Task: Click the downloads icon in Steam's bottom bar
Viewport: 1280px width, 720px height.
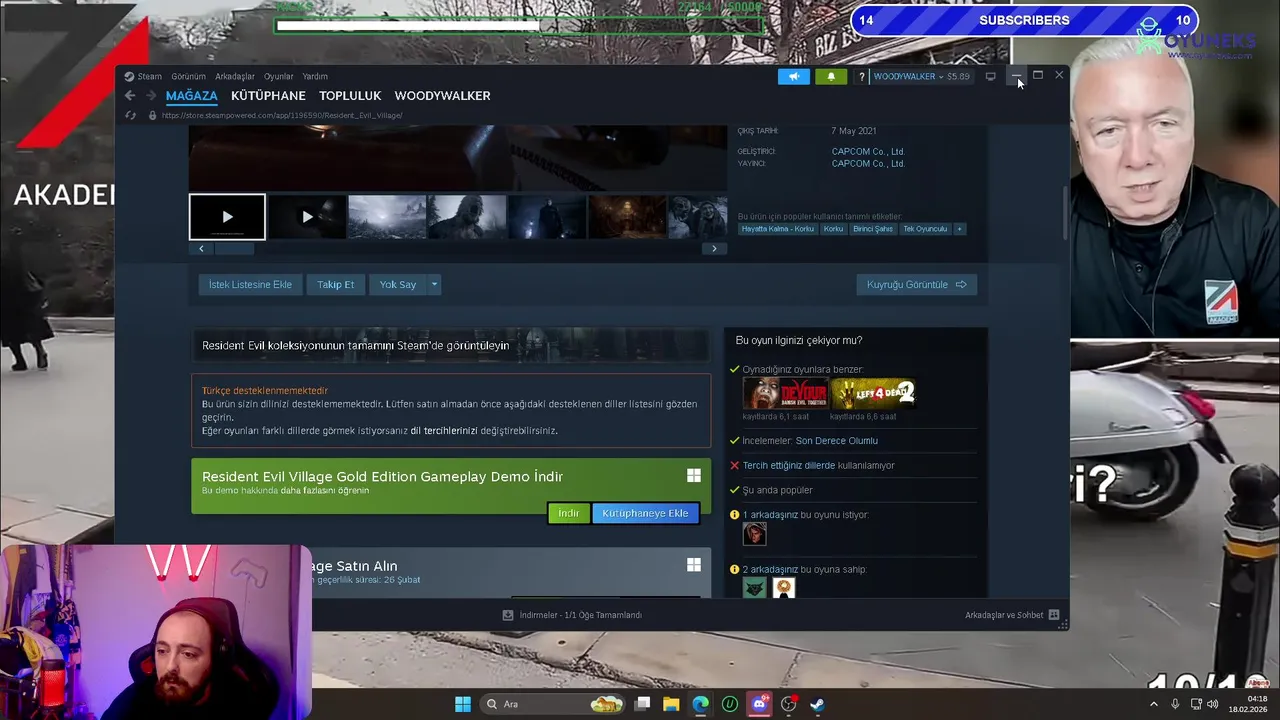Action: tap(508, 615)
